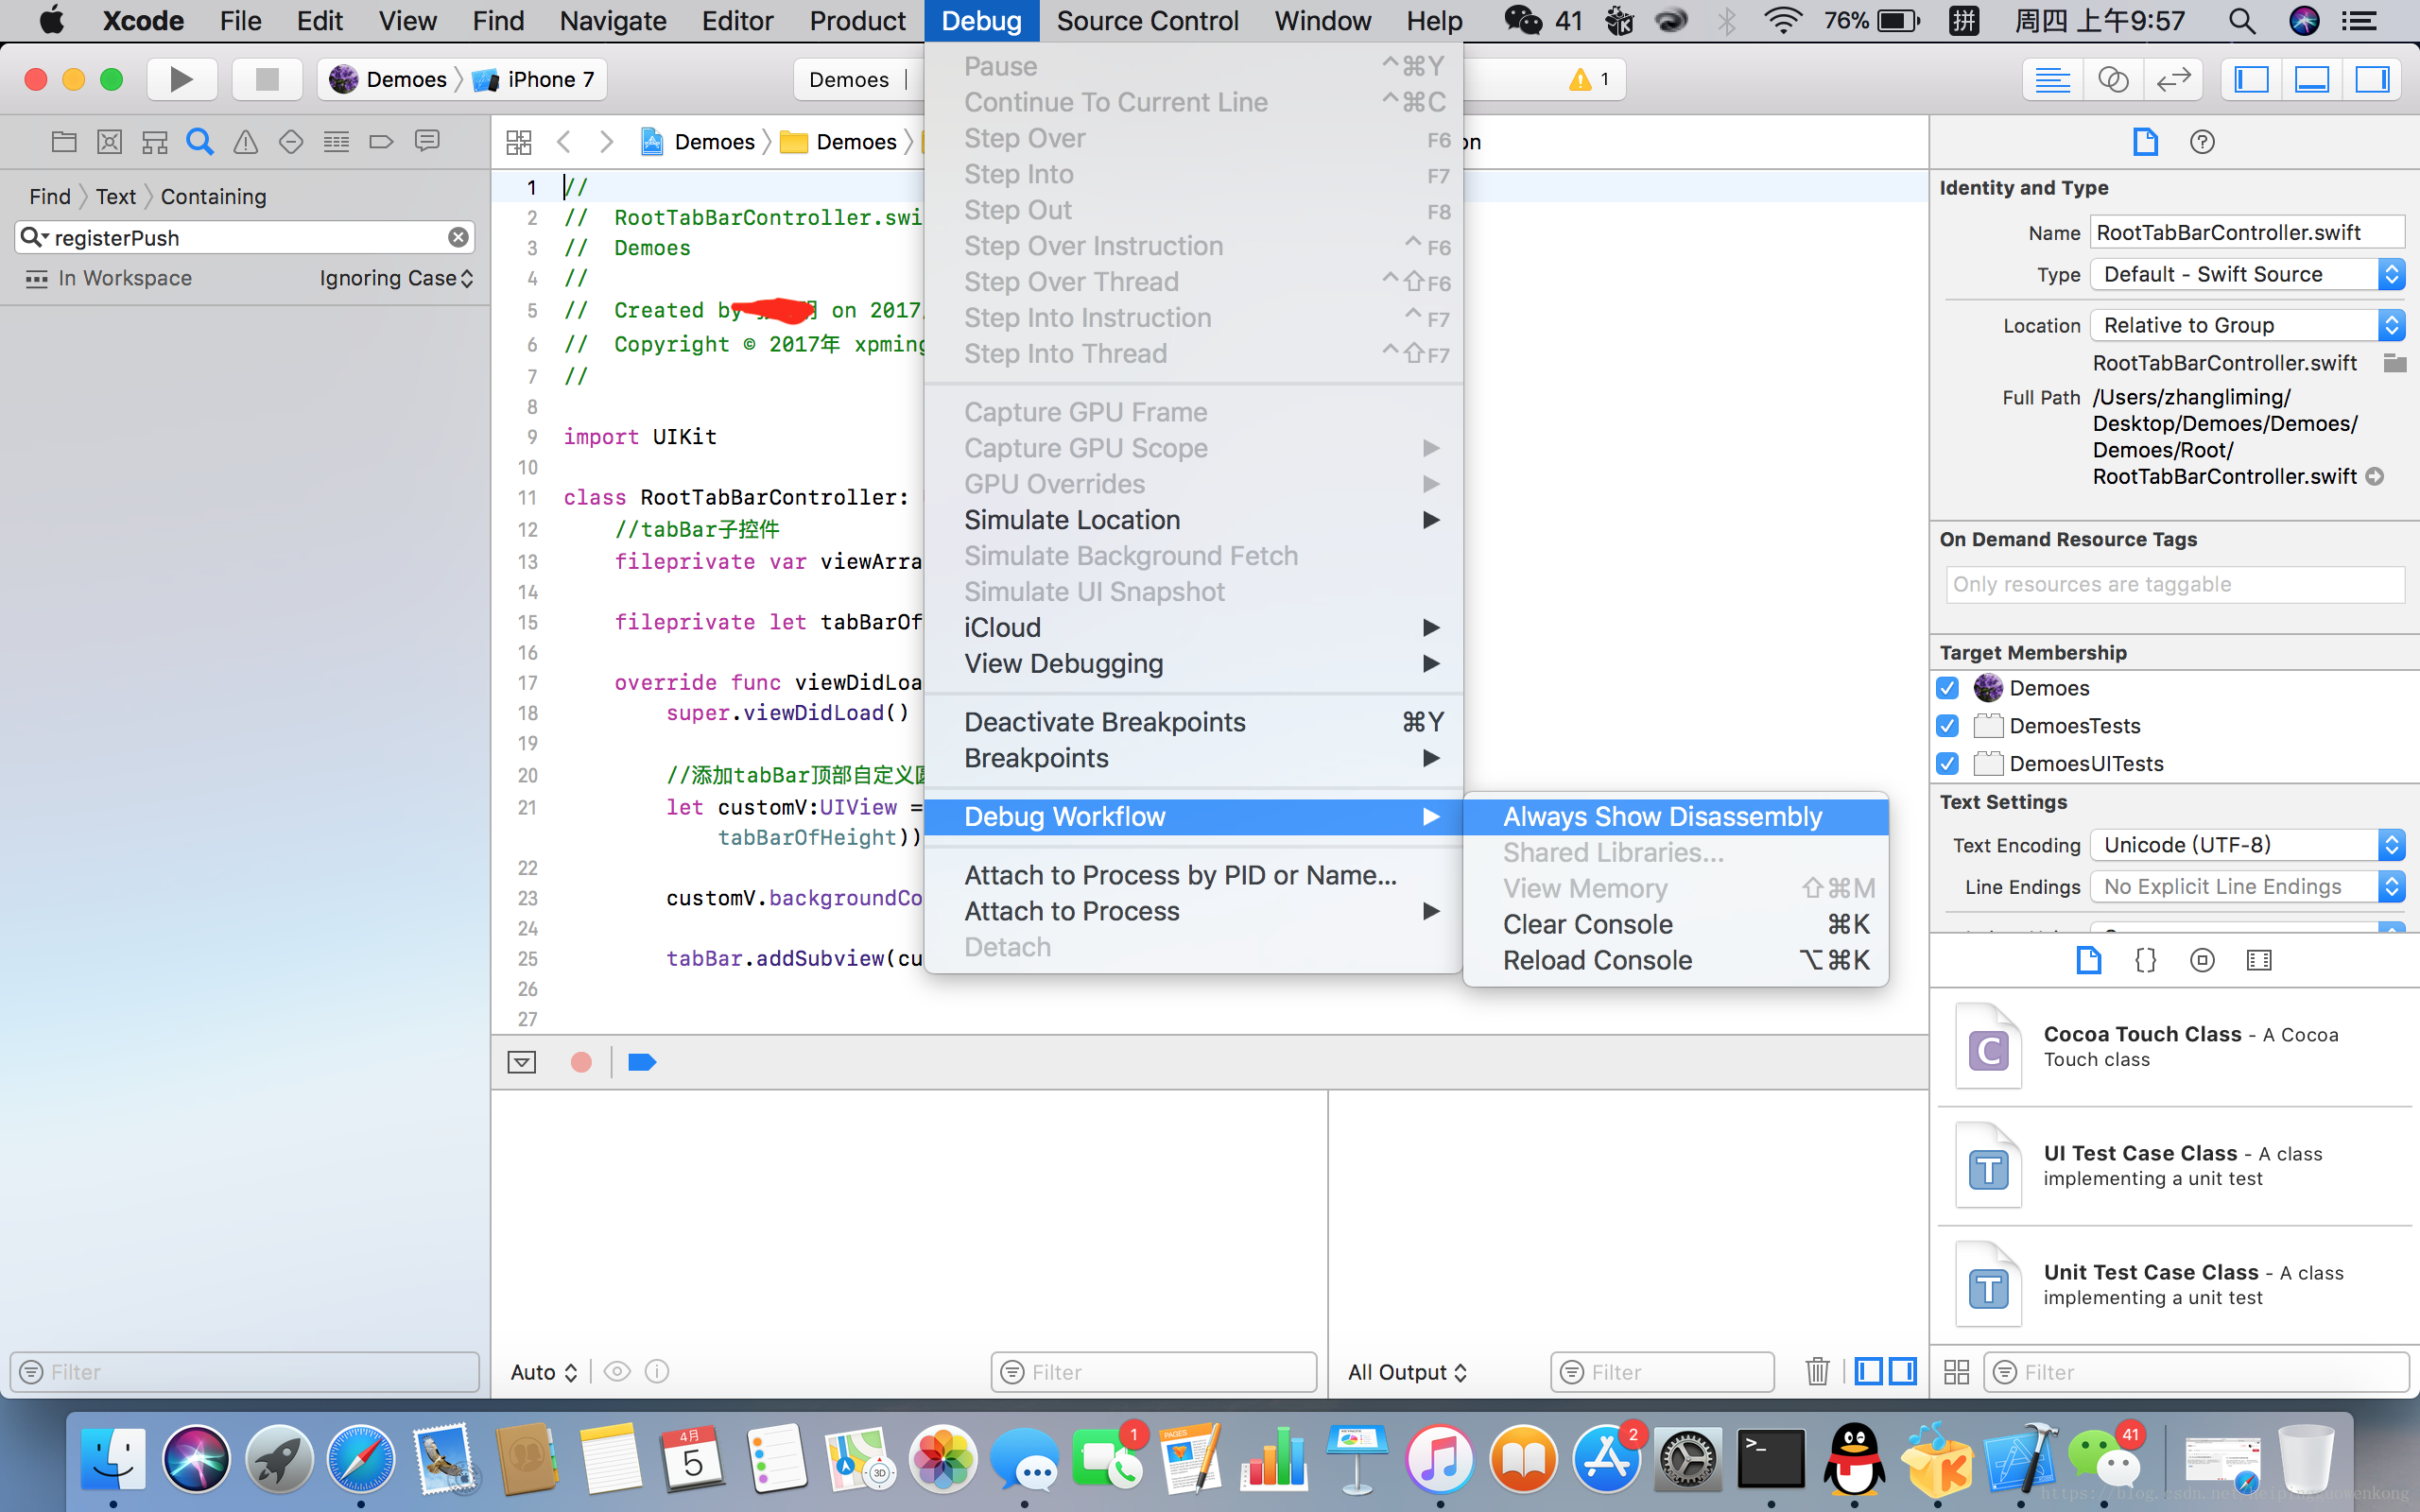Viewport: 2420px width, 1512px height.
Task: Show the version editor
Action: pos(2173,79)
